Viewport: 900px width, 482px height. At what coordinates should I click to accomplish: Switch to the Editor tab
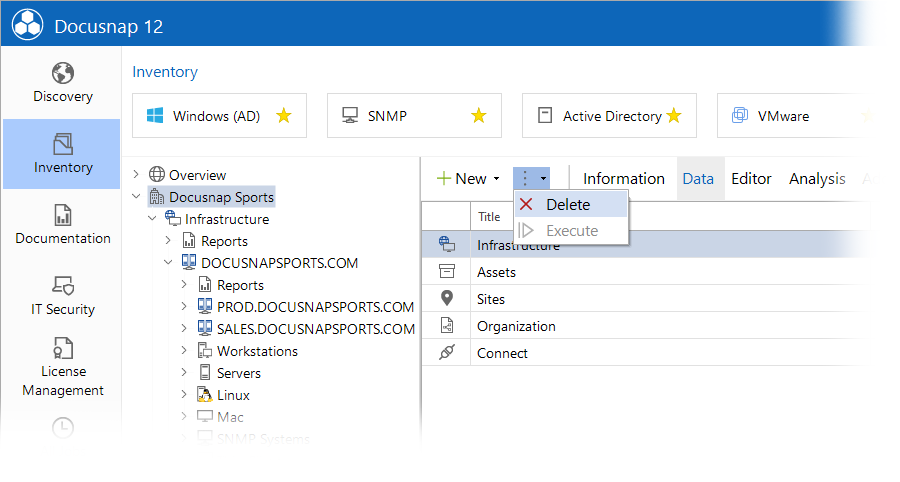tap(751, 178)
